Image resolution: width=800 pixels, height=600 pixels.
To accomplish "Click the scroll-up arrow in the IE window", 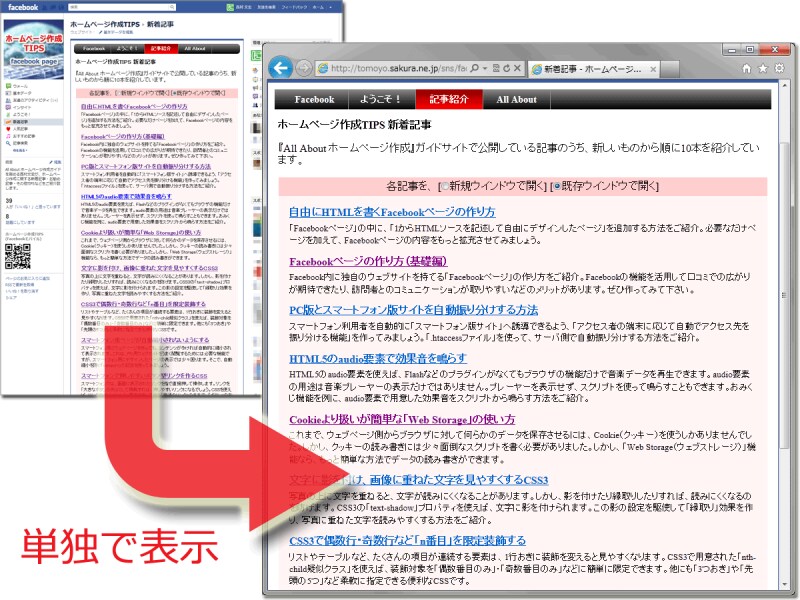I will click(785, 87).
